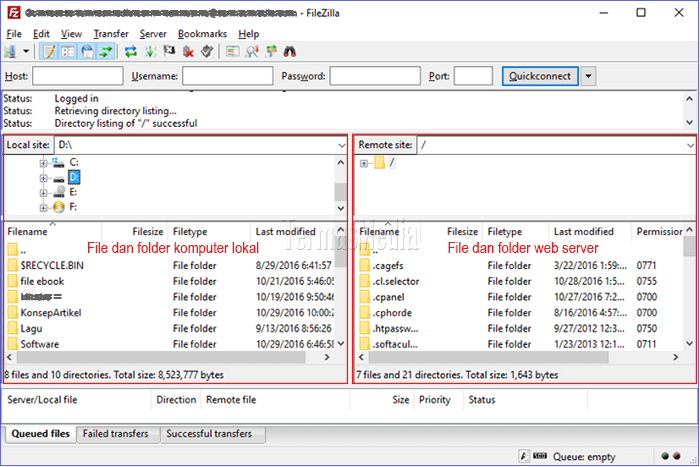700x467 pixels.
Task: Open Quickconnect history dropdown arrow
Action: pos(588,76)
